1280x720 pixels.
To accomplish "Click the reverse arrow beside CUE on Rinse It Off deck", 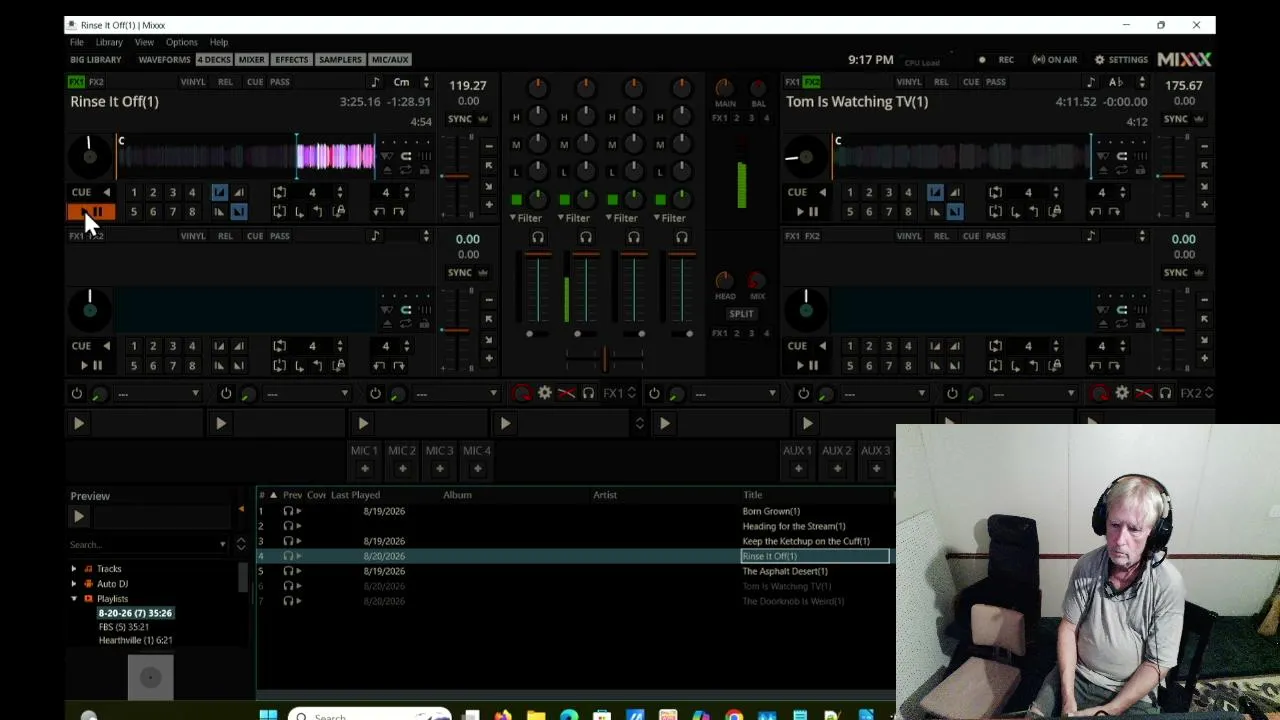I will click(x=106, y=192).
